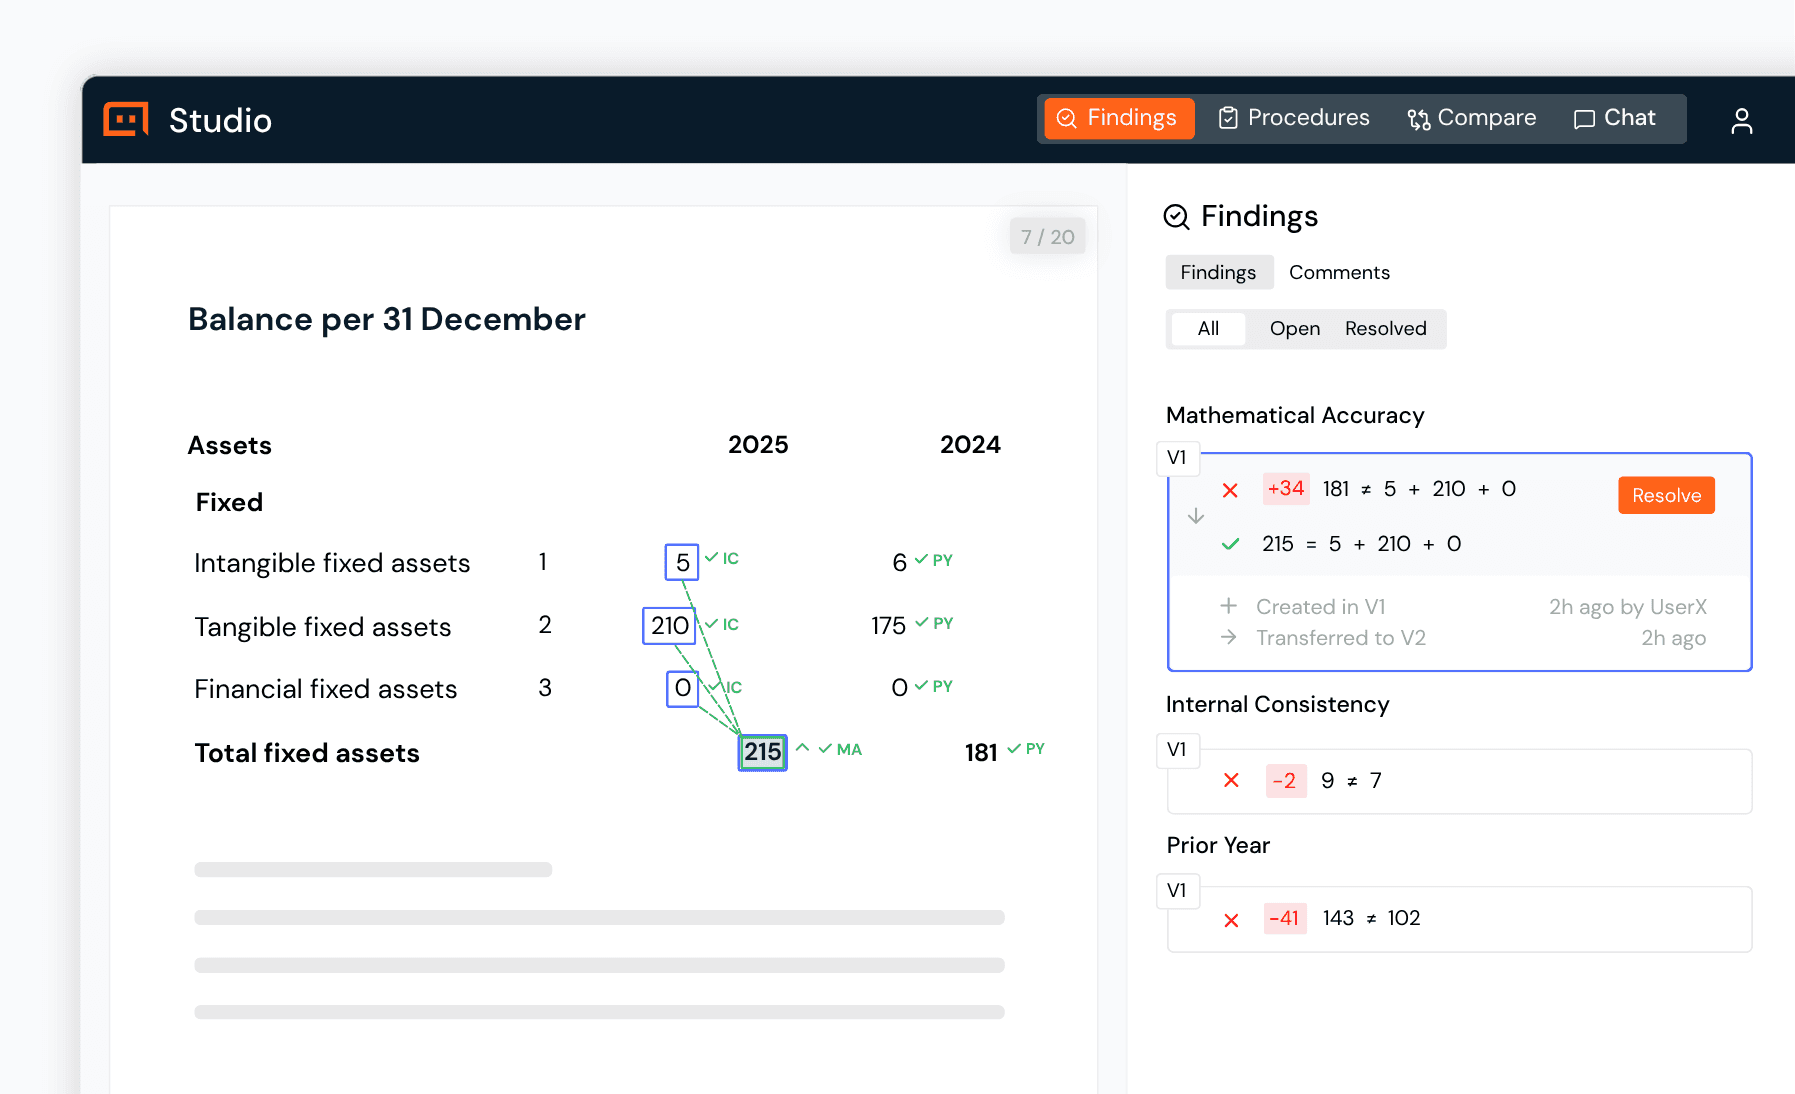
Task: Select the boxed value 0 for Financial assets
Action: 682,688
